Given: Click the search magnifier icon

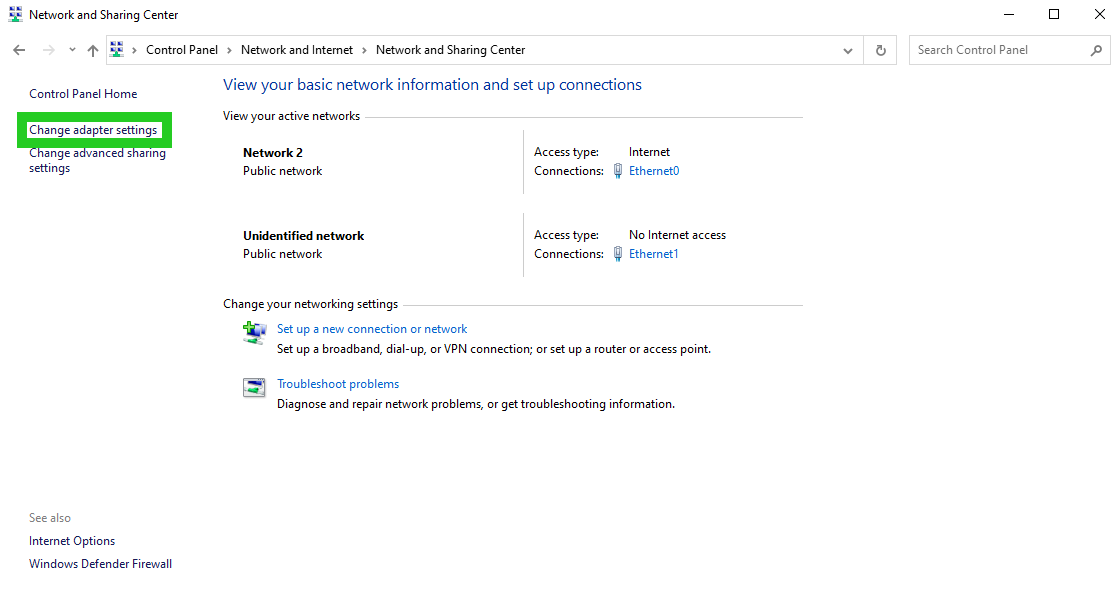Looking at the screenshot, I should tap(1097, 49).
